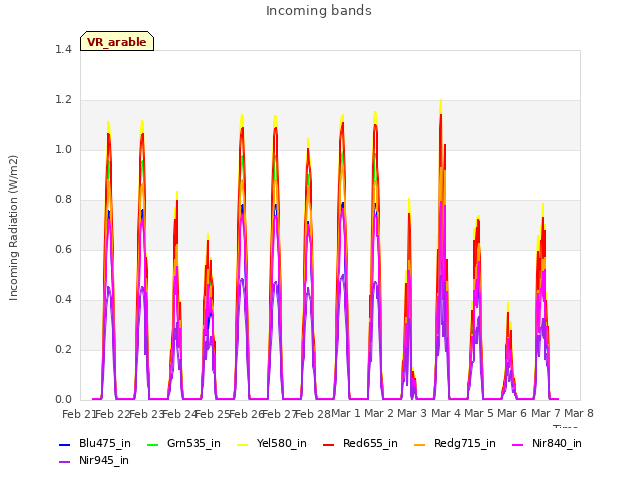Toggle Yel580_in series in legend
The height and width of the screenshot is (480, 640).
[272, 444]
